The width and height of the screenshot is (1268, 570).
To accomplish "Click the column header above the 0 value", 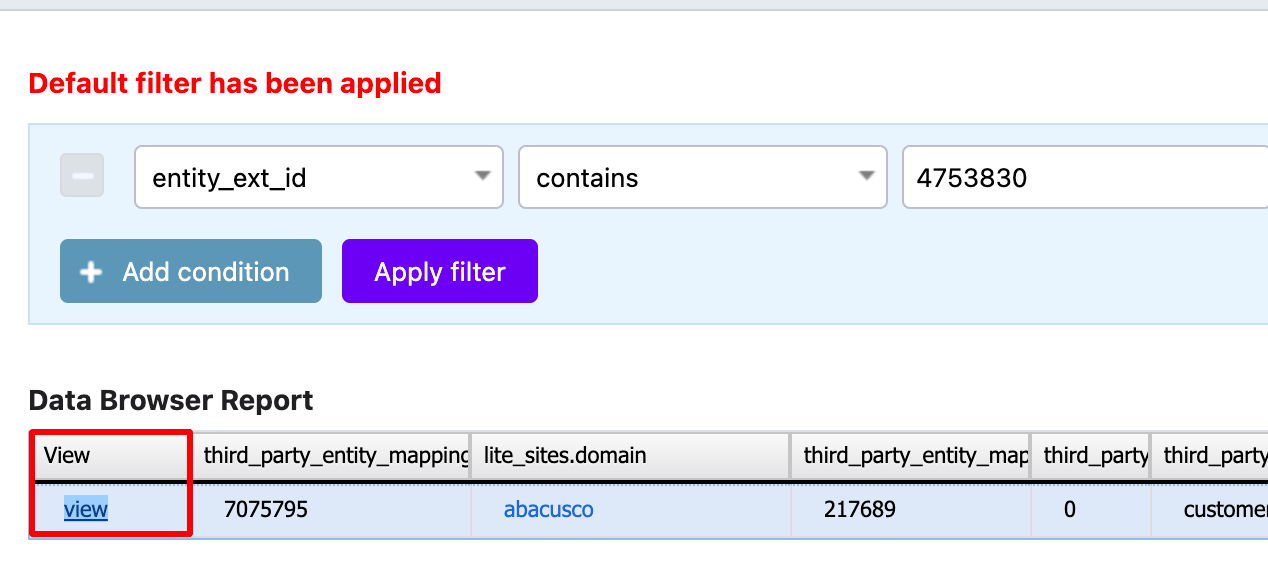I will pyautogui.click(x=1091, y=456).
